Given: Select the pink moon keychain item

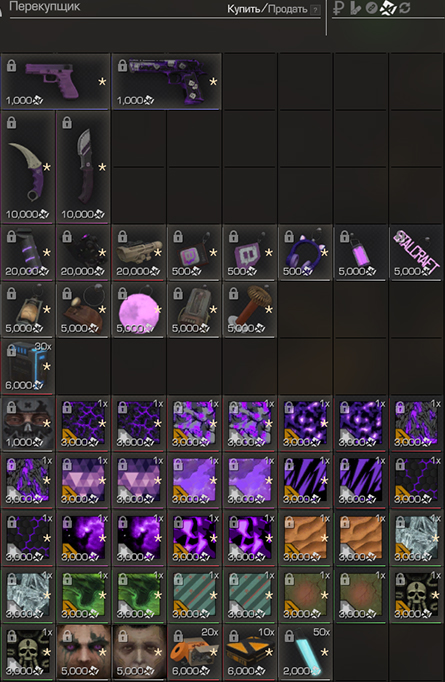Looking at the screenshot, I should [x=139, y=310].
